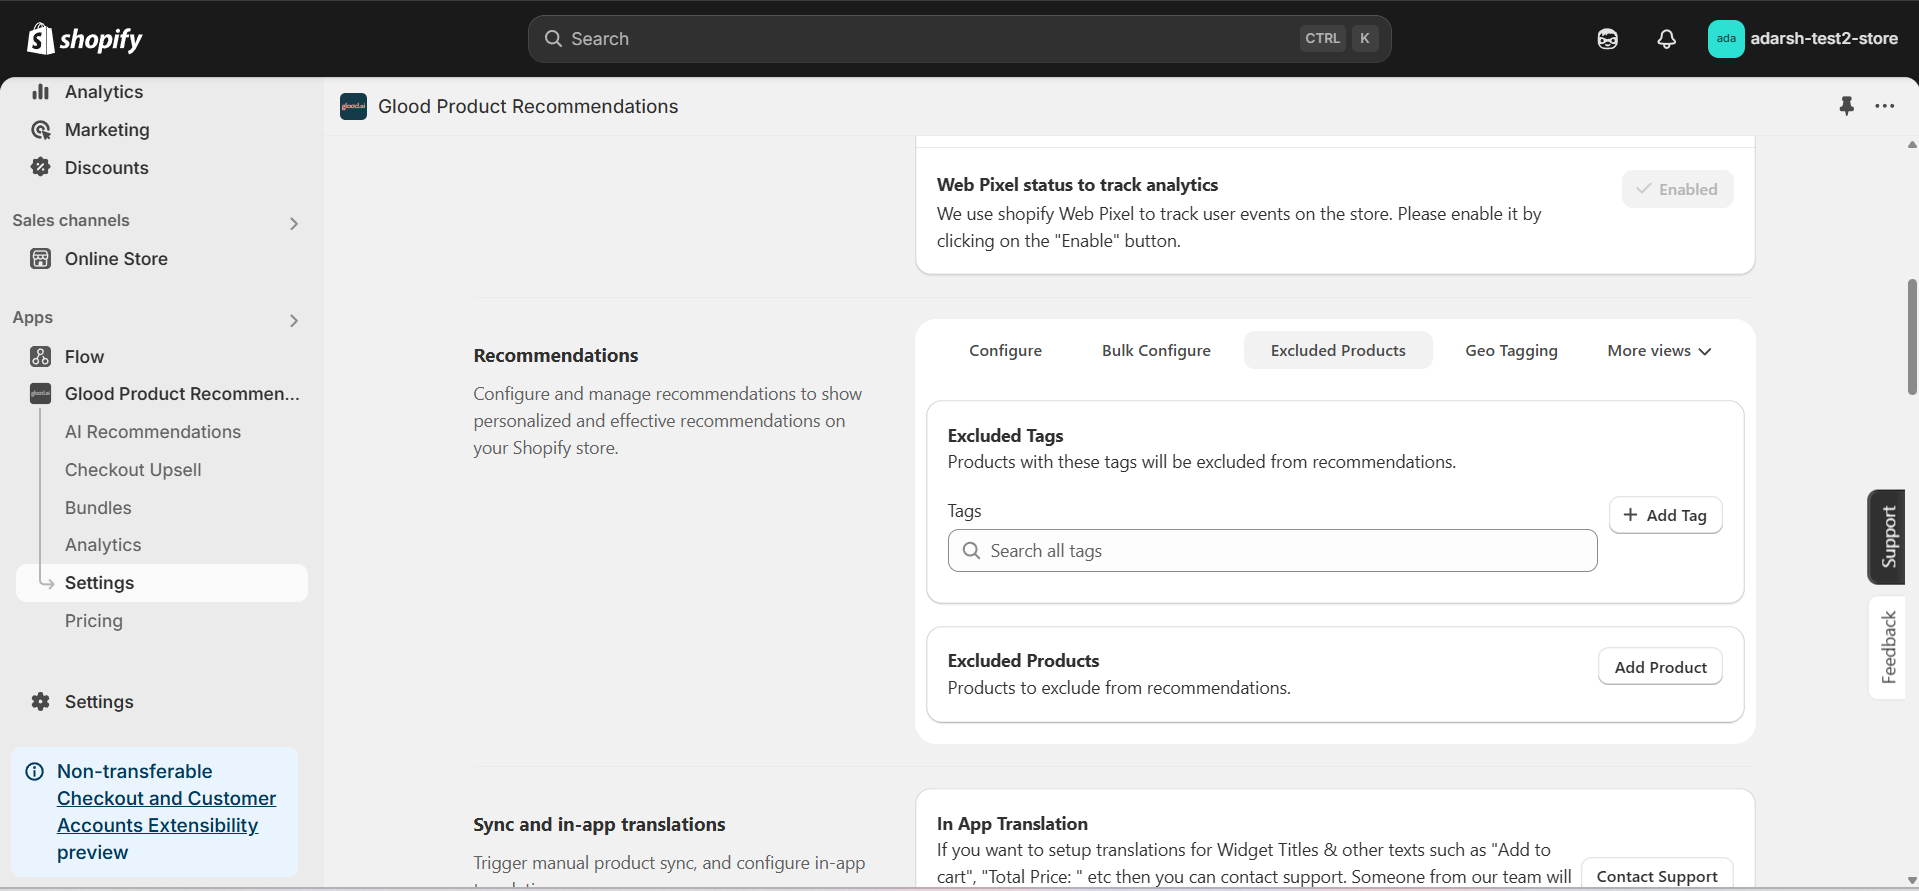The height and width of the screenshot is (891, 1919).
Task: Click the Add Tag button
Action: (1665, 515)
